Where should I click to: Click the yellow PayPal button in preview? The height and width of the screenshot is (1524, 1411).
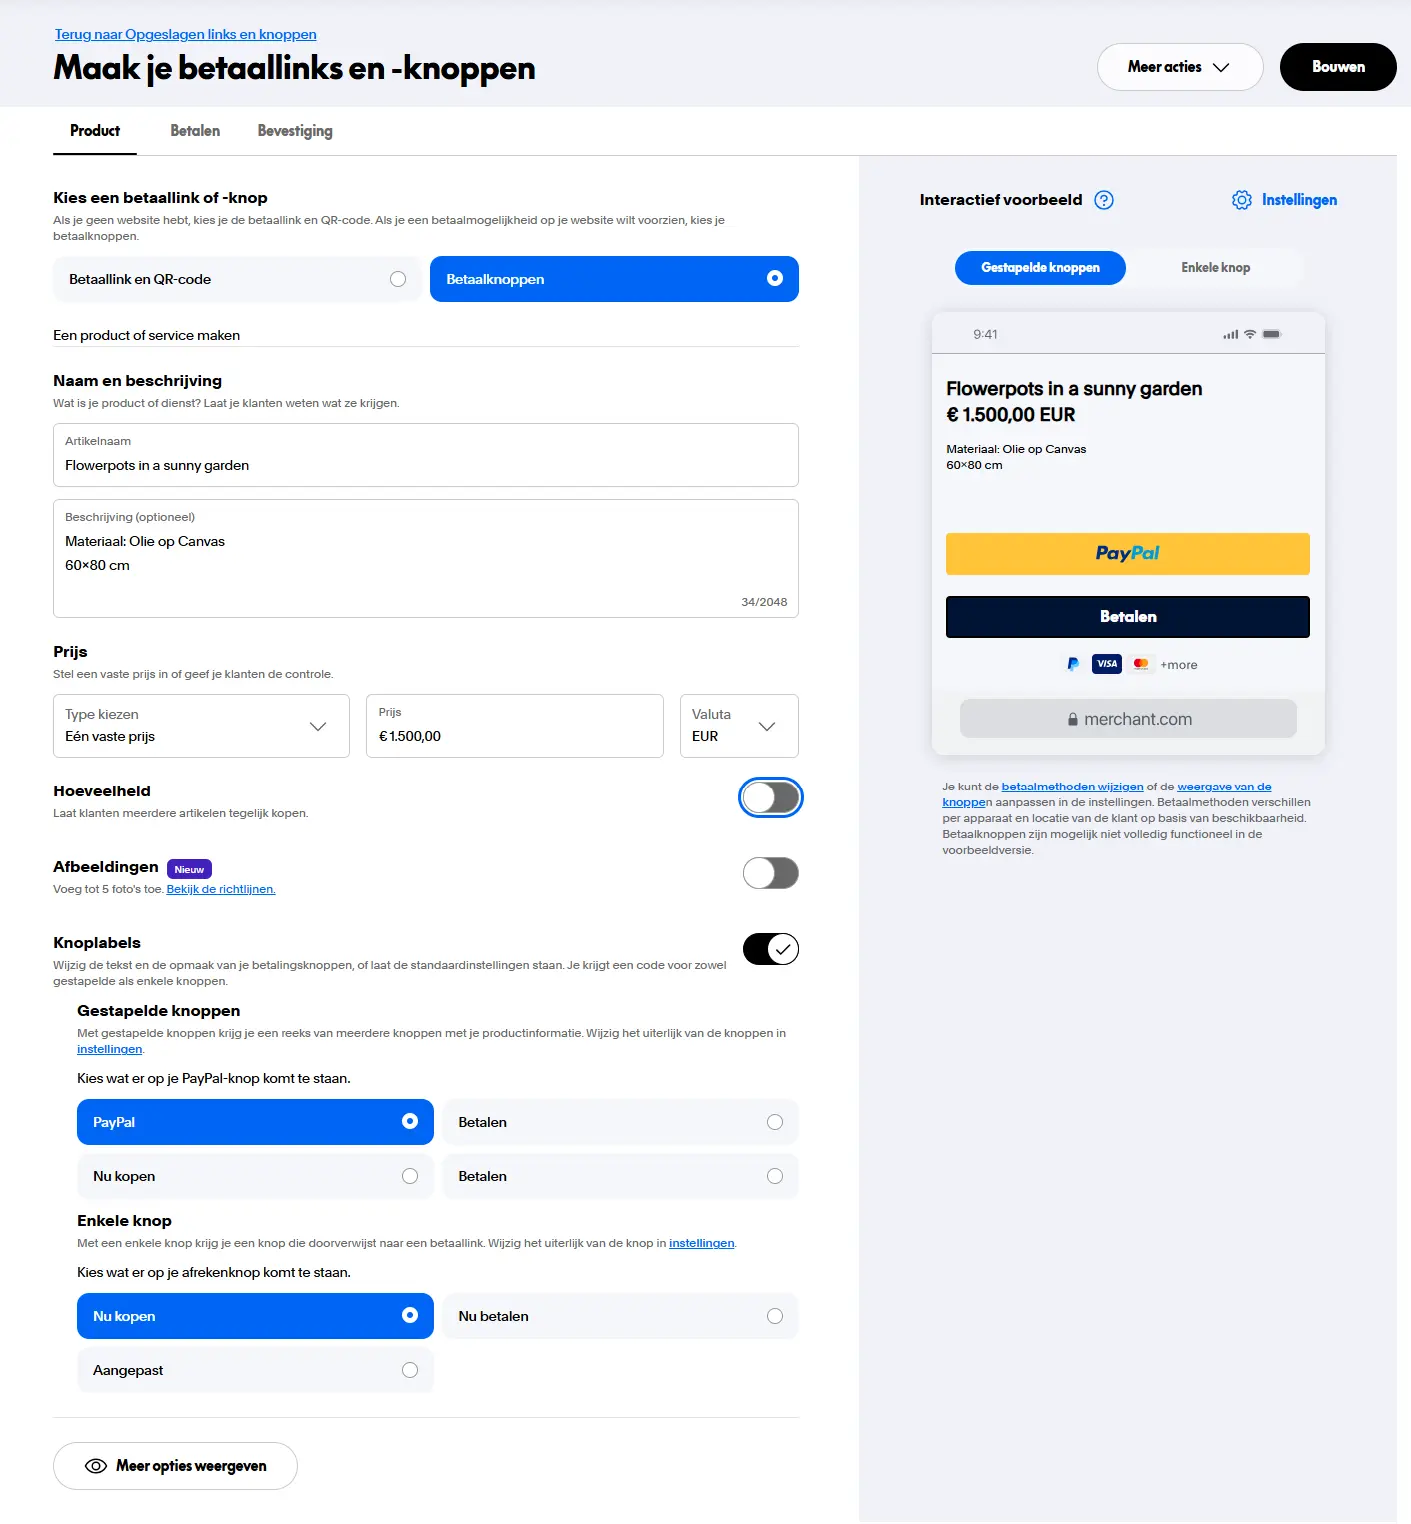point(1127,554)
